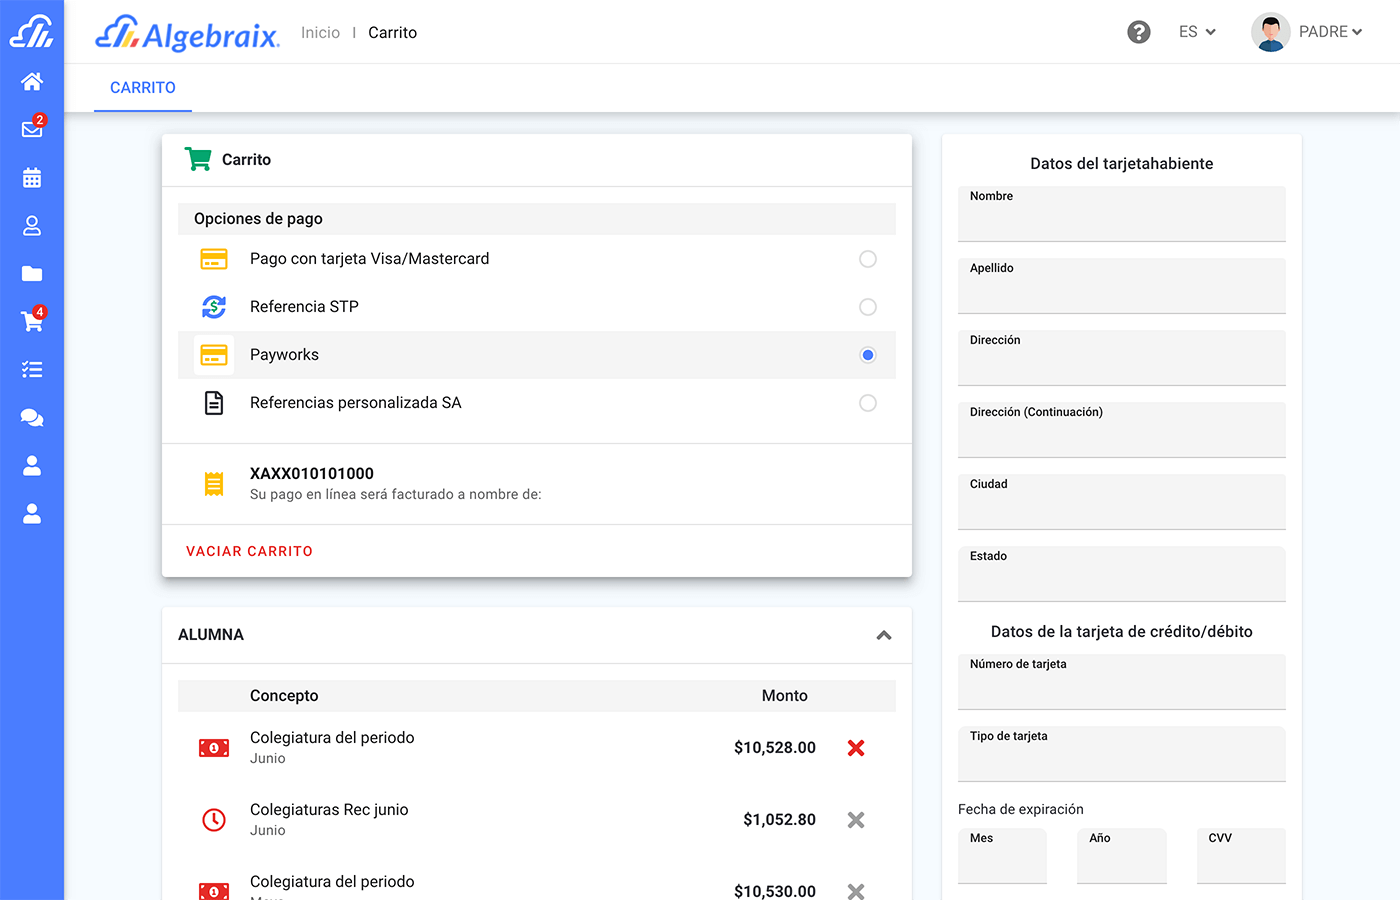Click the Algebraix logo link
The width and height of the screenshot is (1400, 900).
point(188,33)
